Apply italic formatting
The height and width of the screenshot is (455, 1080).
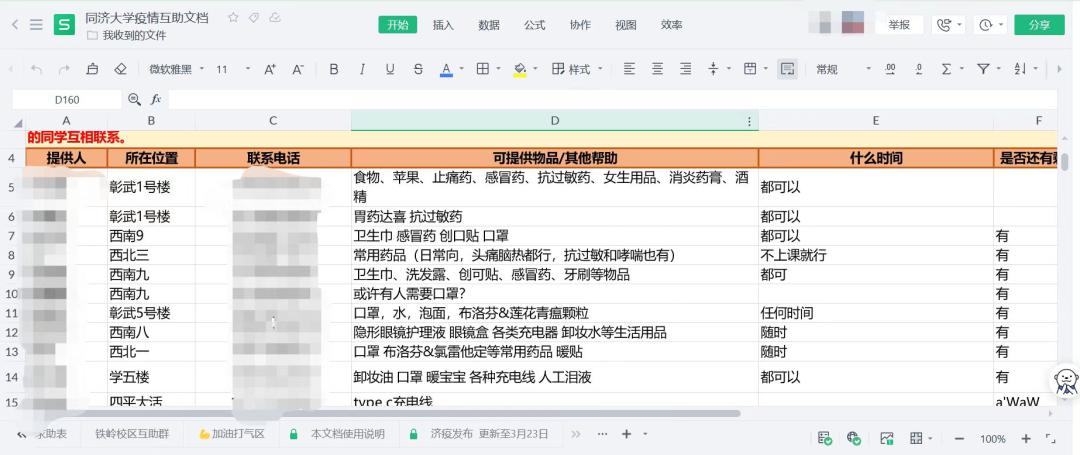click(362, 69)
